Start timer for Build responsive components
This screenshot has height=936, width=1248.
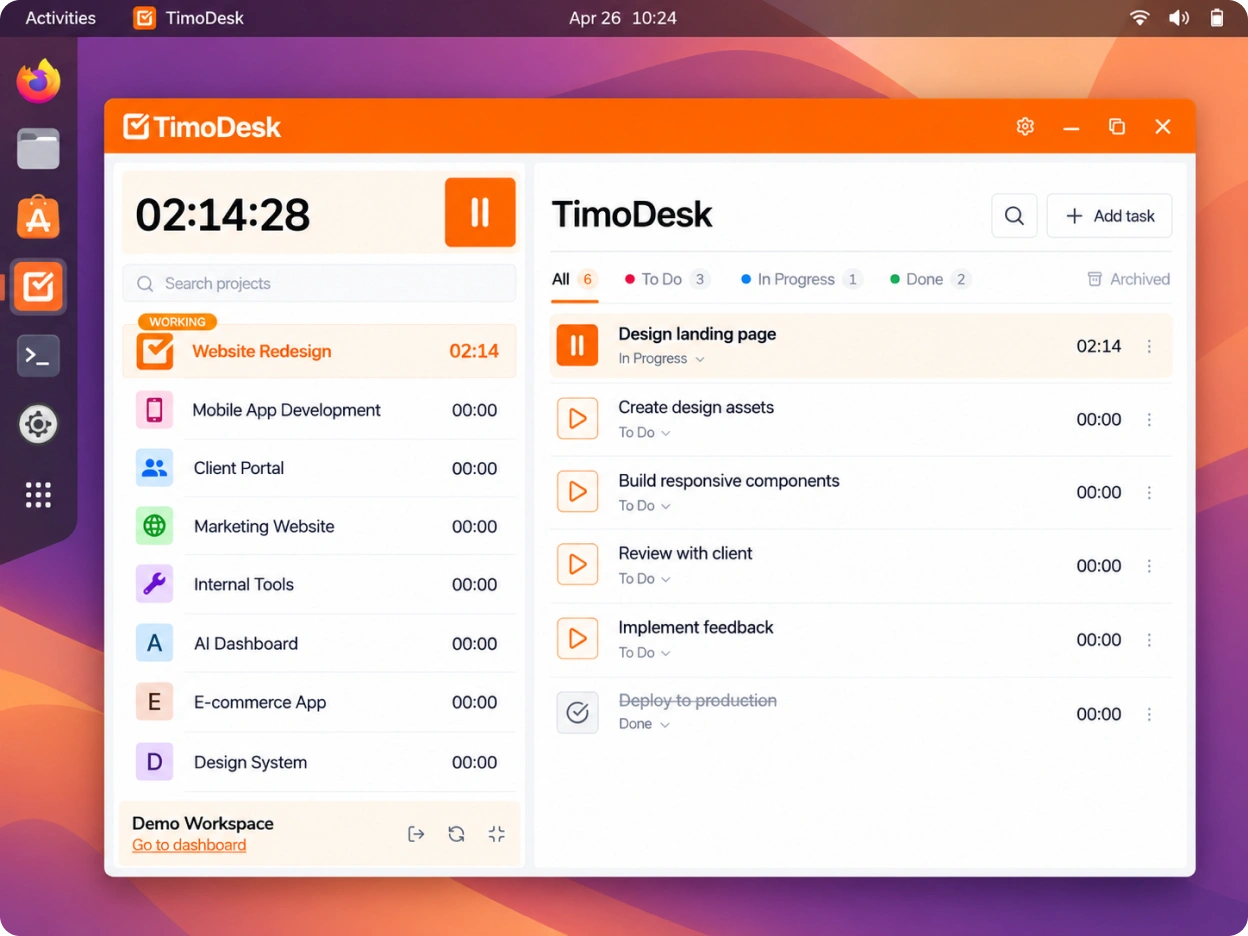point(577,492)
